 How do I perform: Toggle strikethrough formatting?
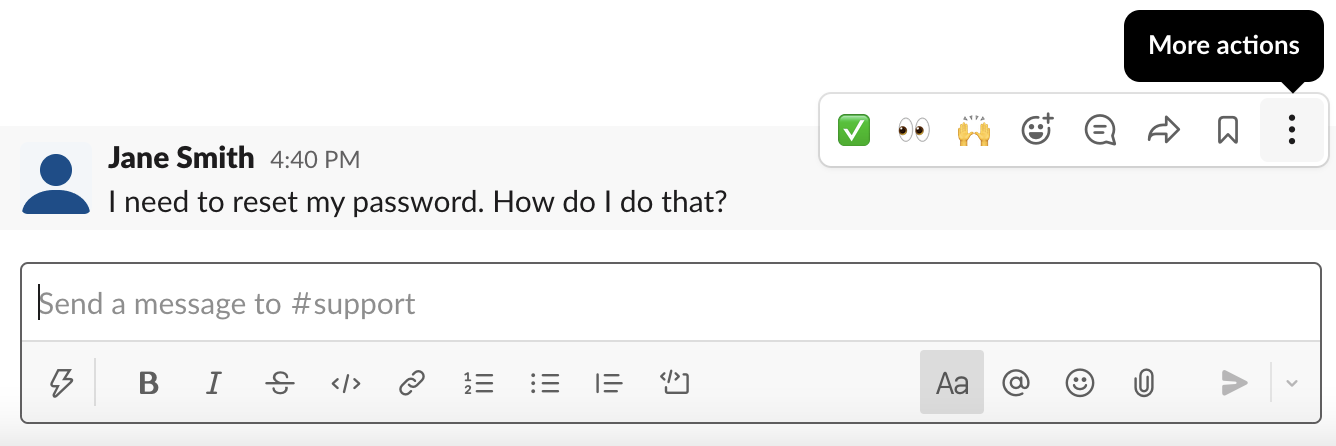280,382
